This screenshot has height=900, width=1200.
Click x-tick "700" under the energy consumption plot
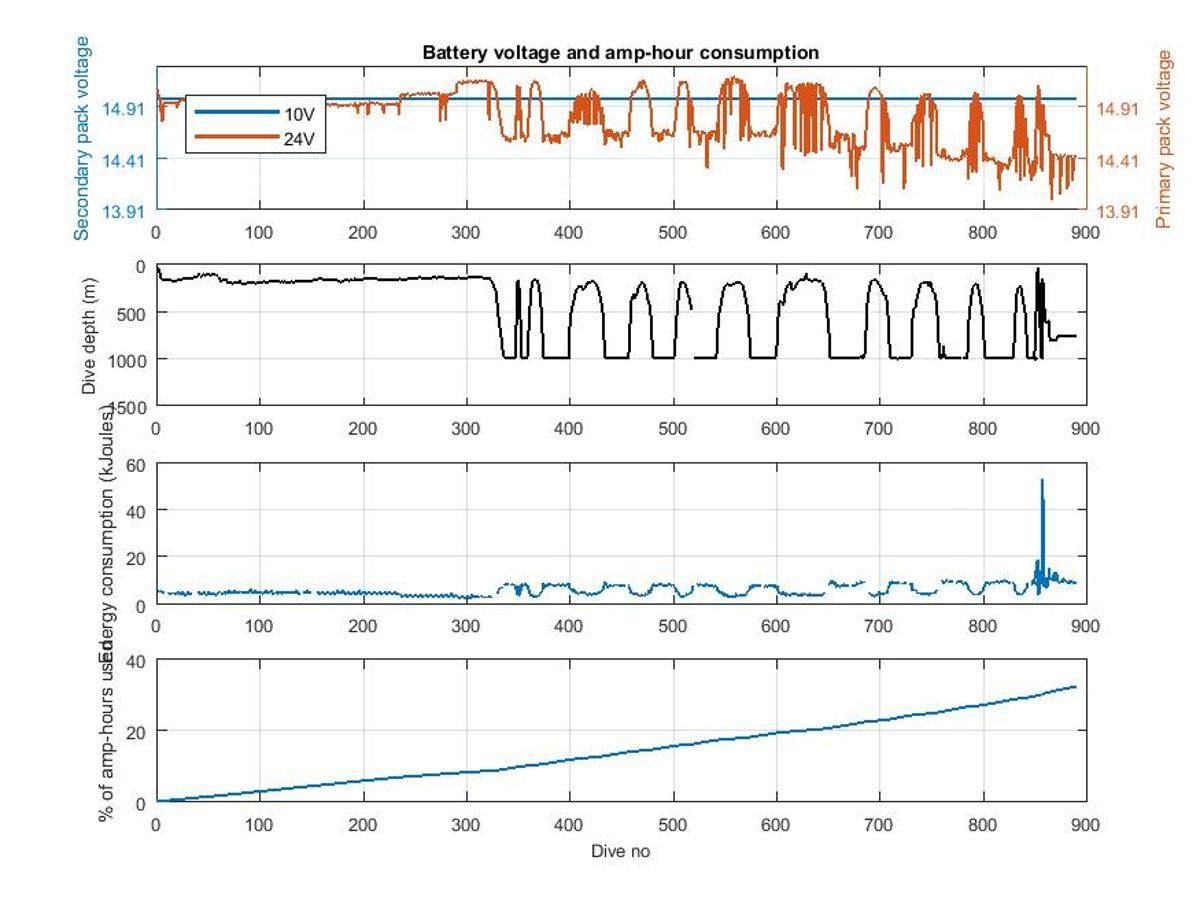click(x=879, y=626)
